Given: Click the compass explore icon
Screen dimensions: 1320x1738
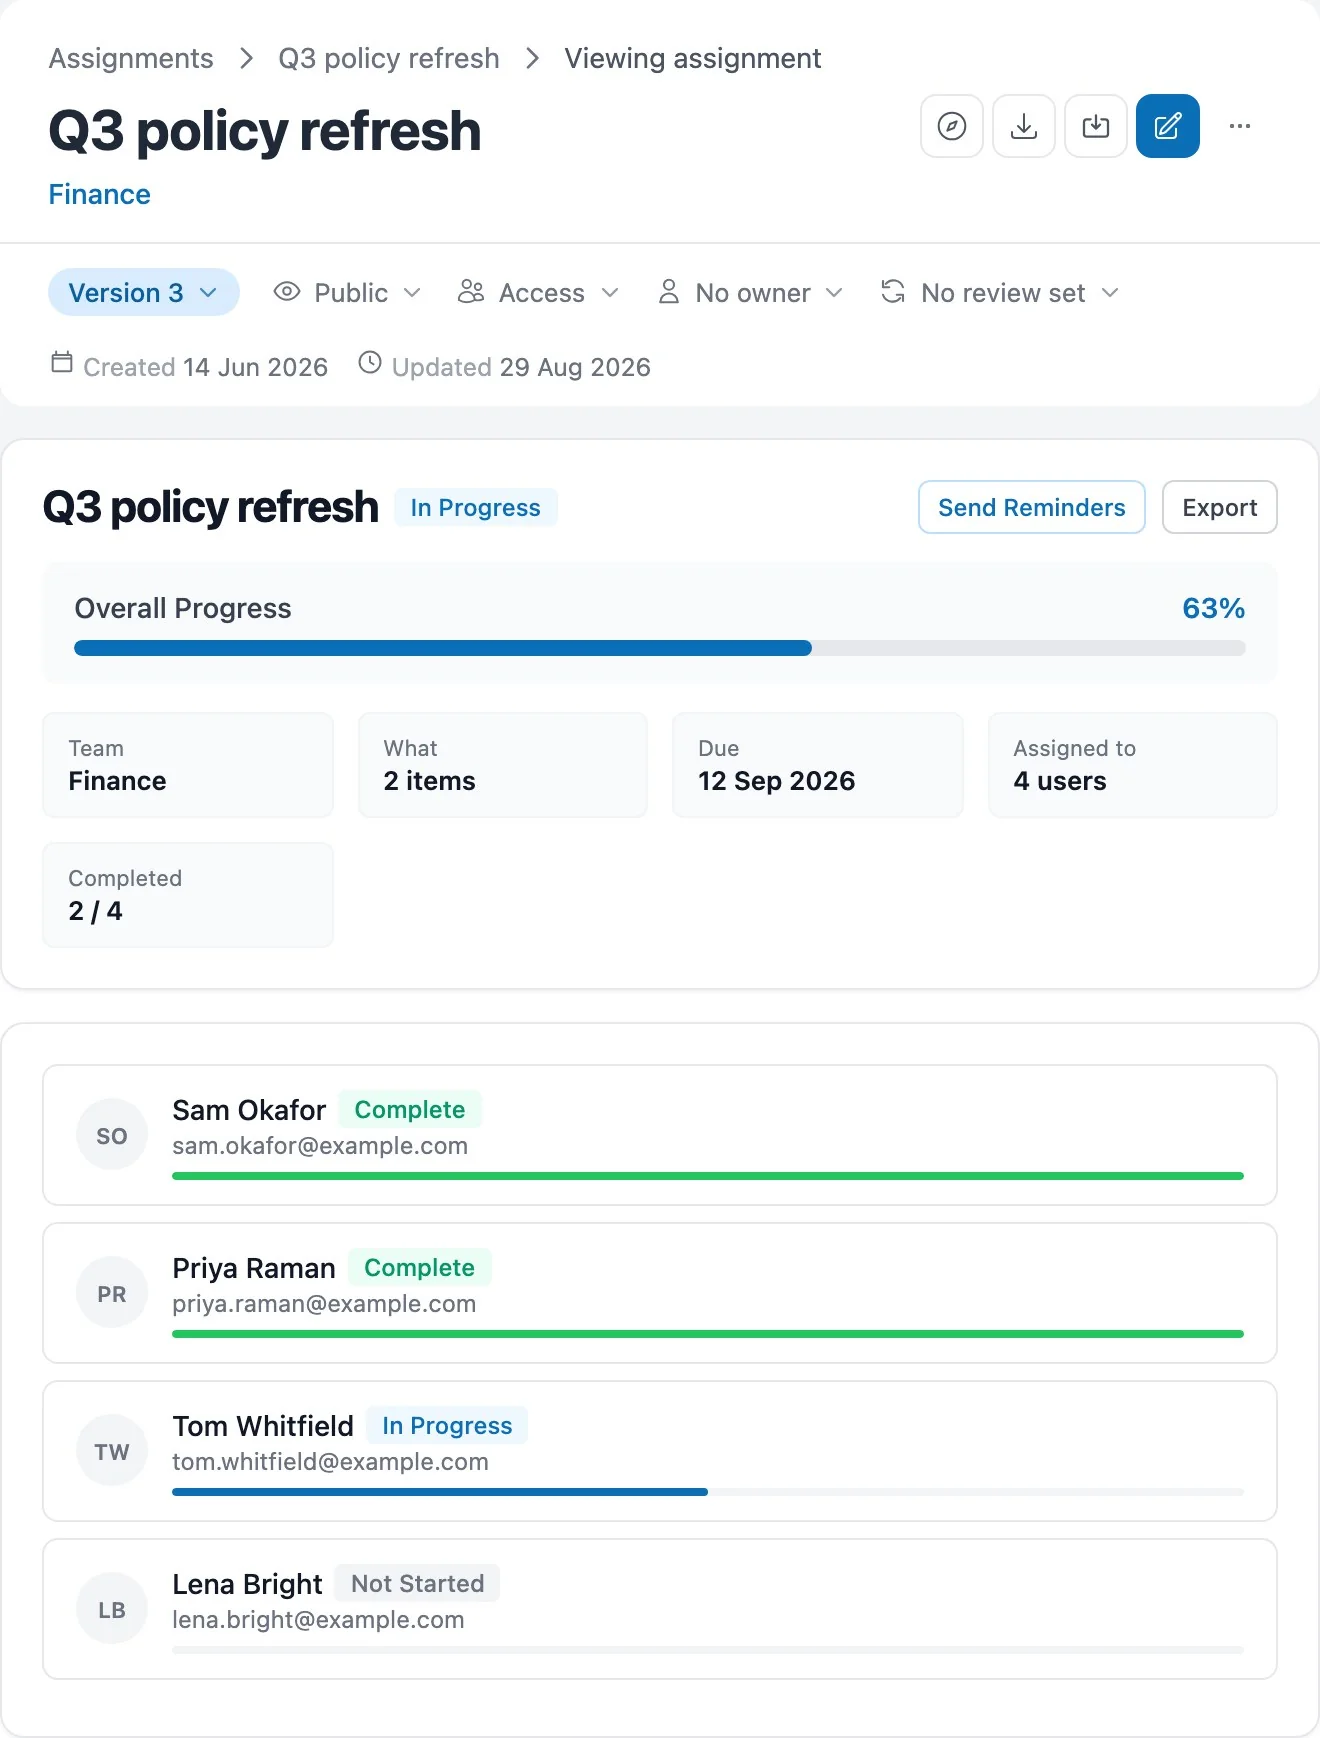Looking at the screenshot, I should (x=952, y=126).
